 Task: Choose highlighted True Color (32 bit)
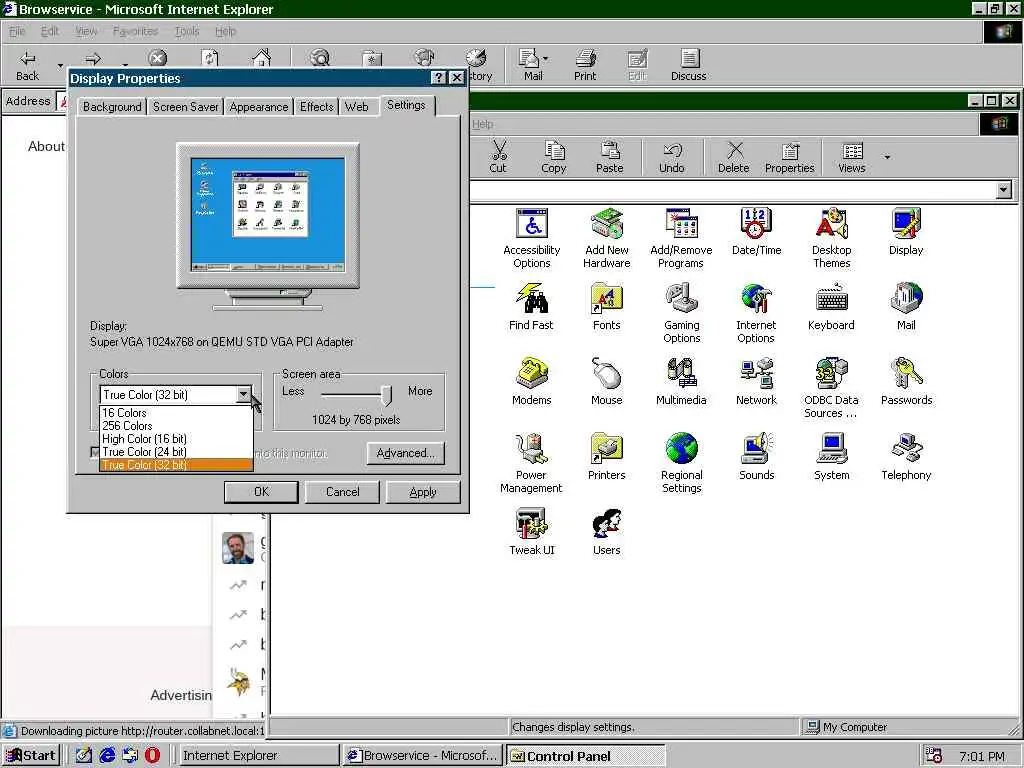176,465
